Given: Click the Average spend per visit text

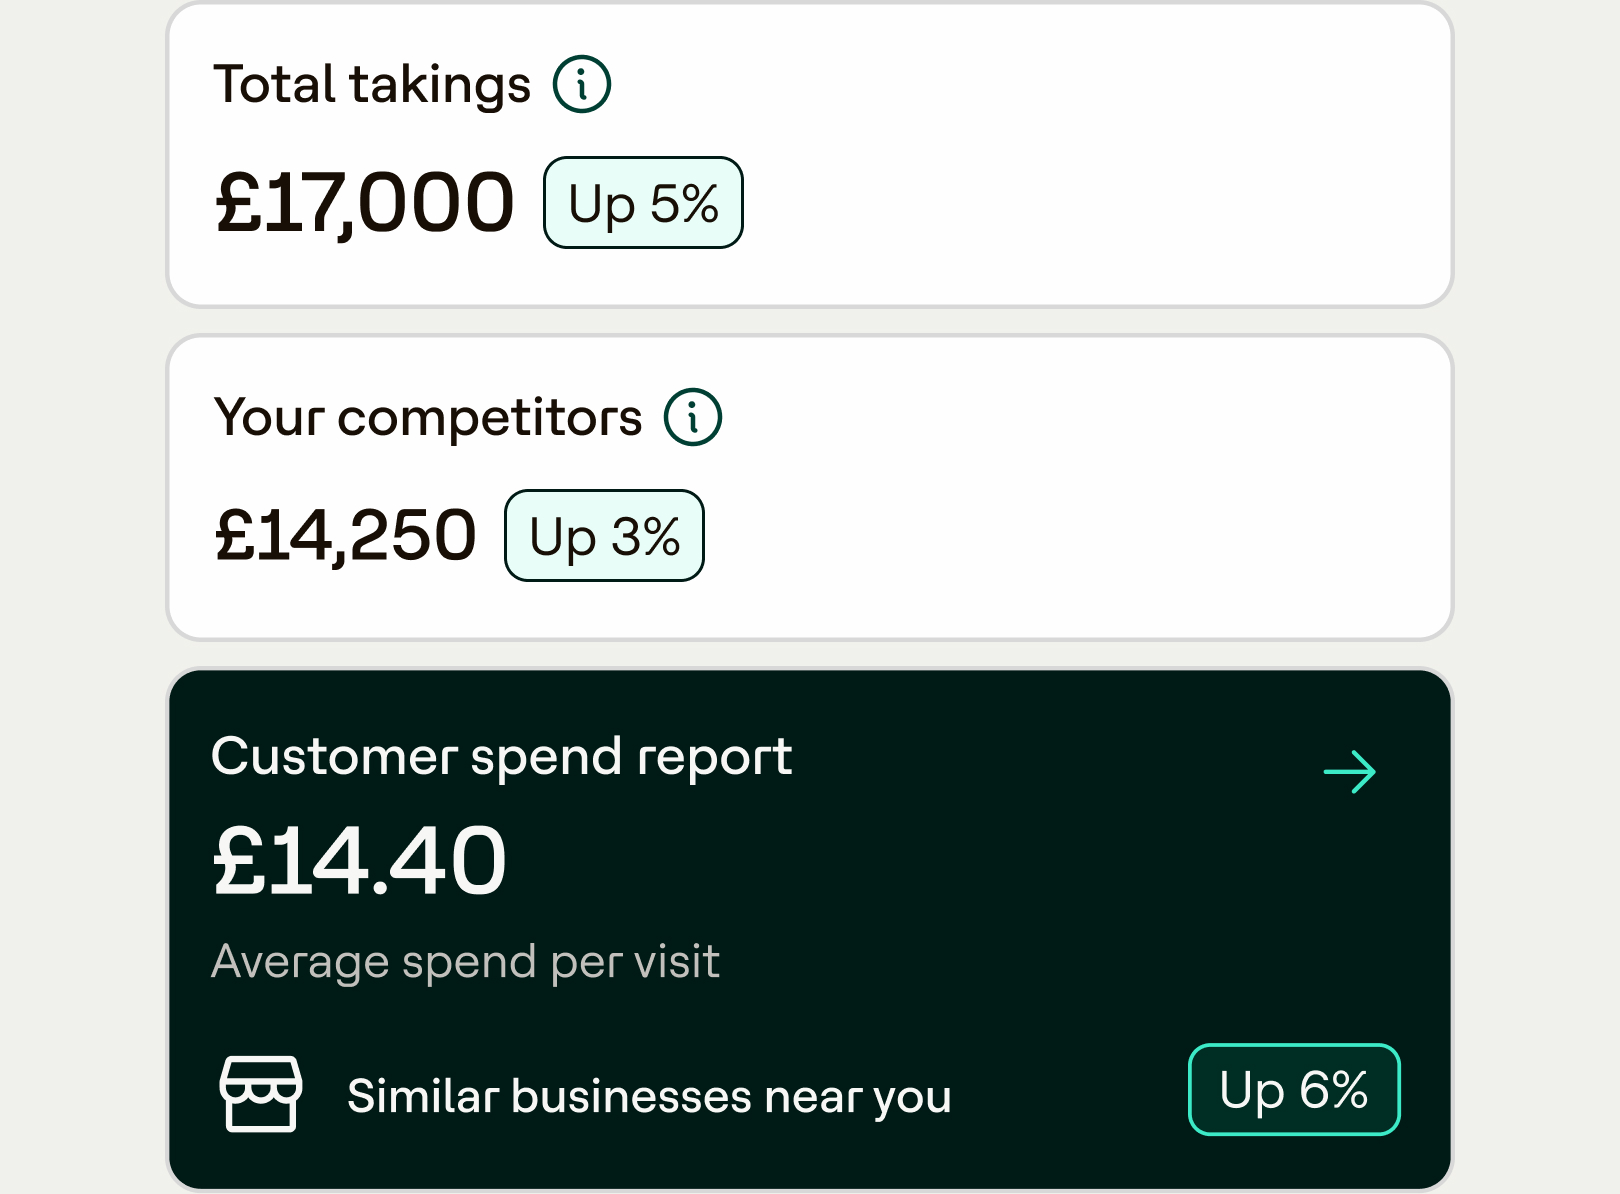Looking at the screenshot, I should click(465, 962).
